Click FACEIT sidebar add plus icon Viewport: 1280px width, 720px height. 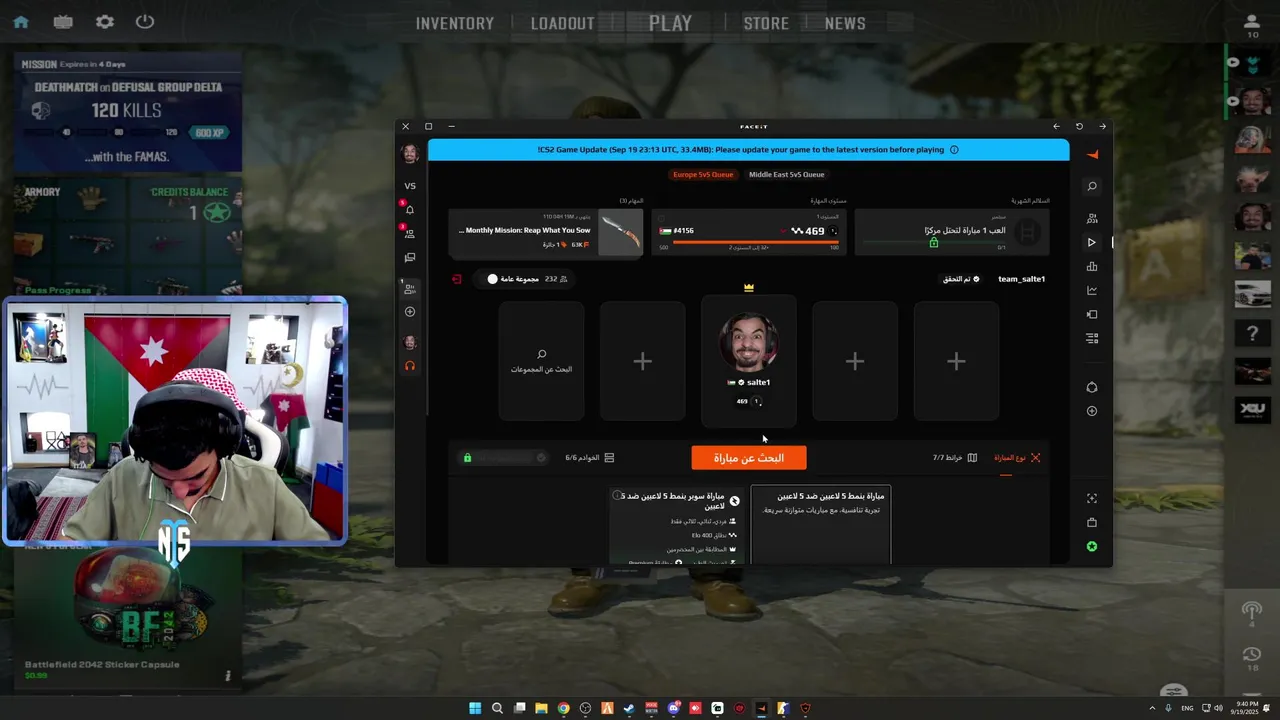coord(410,312)
